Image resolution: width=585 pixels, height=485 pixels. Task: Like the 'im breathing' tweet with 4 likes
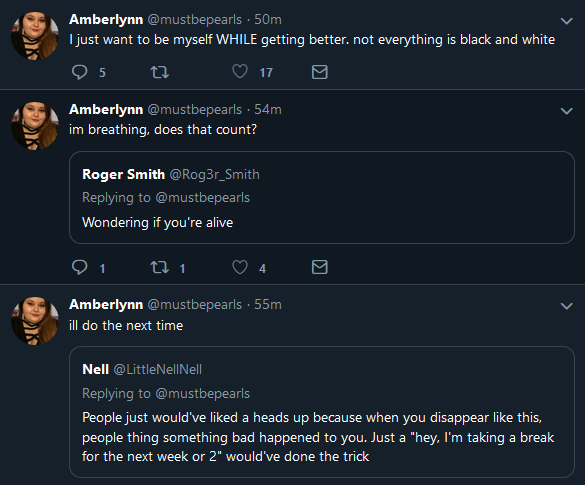pyautogui.click(x=240, y=267)
